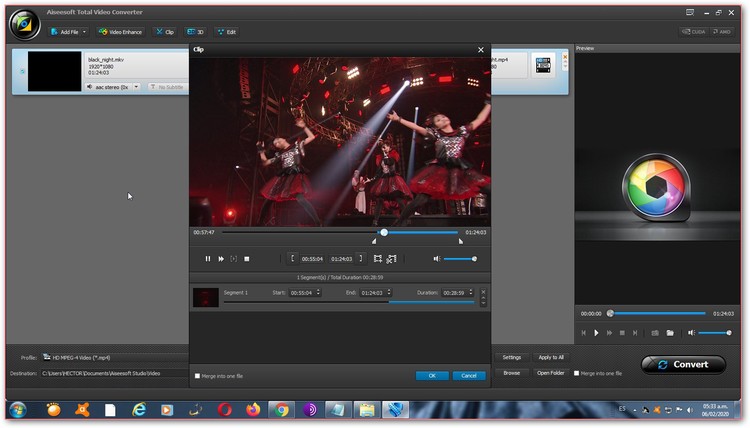Stop playback in the Preview panel
750x428 pixels.
[622, 333]
